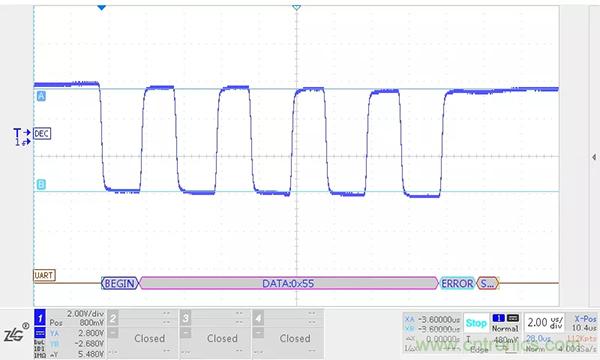
Task: Click the trigger level T arrow indicator
Action: [x=22, y=132]
